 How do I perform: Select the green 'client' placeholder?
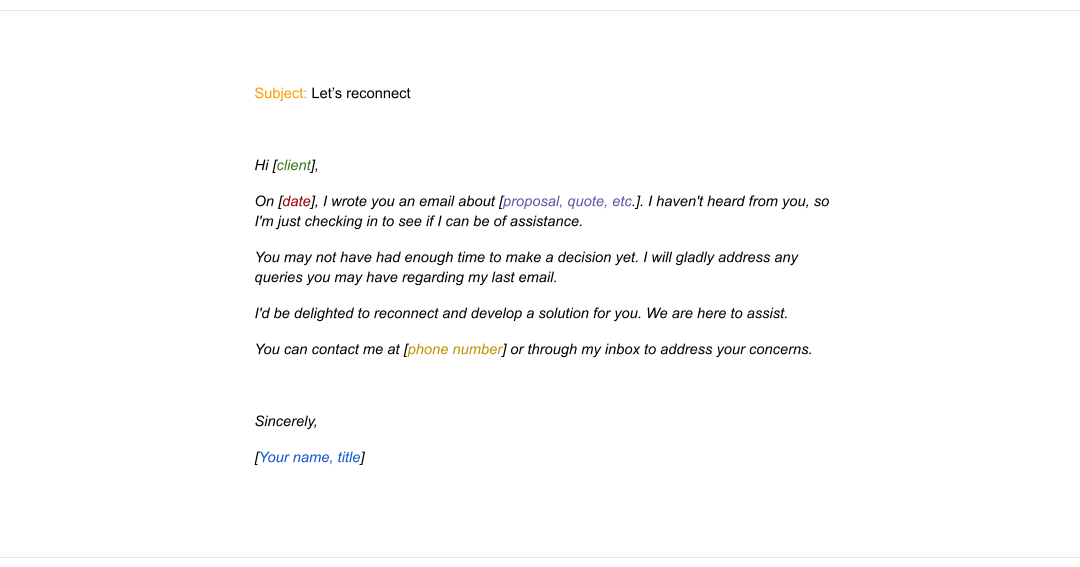pos(293,165)
